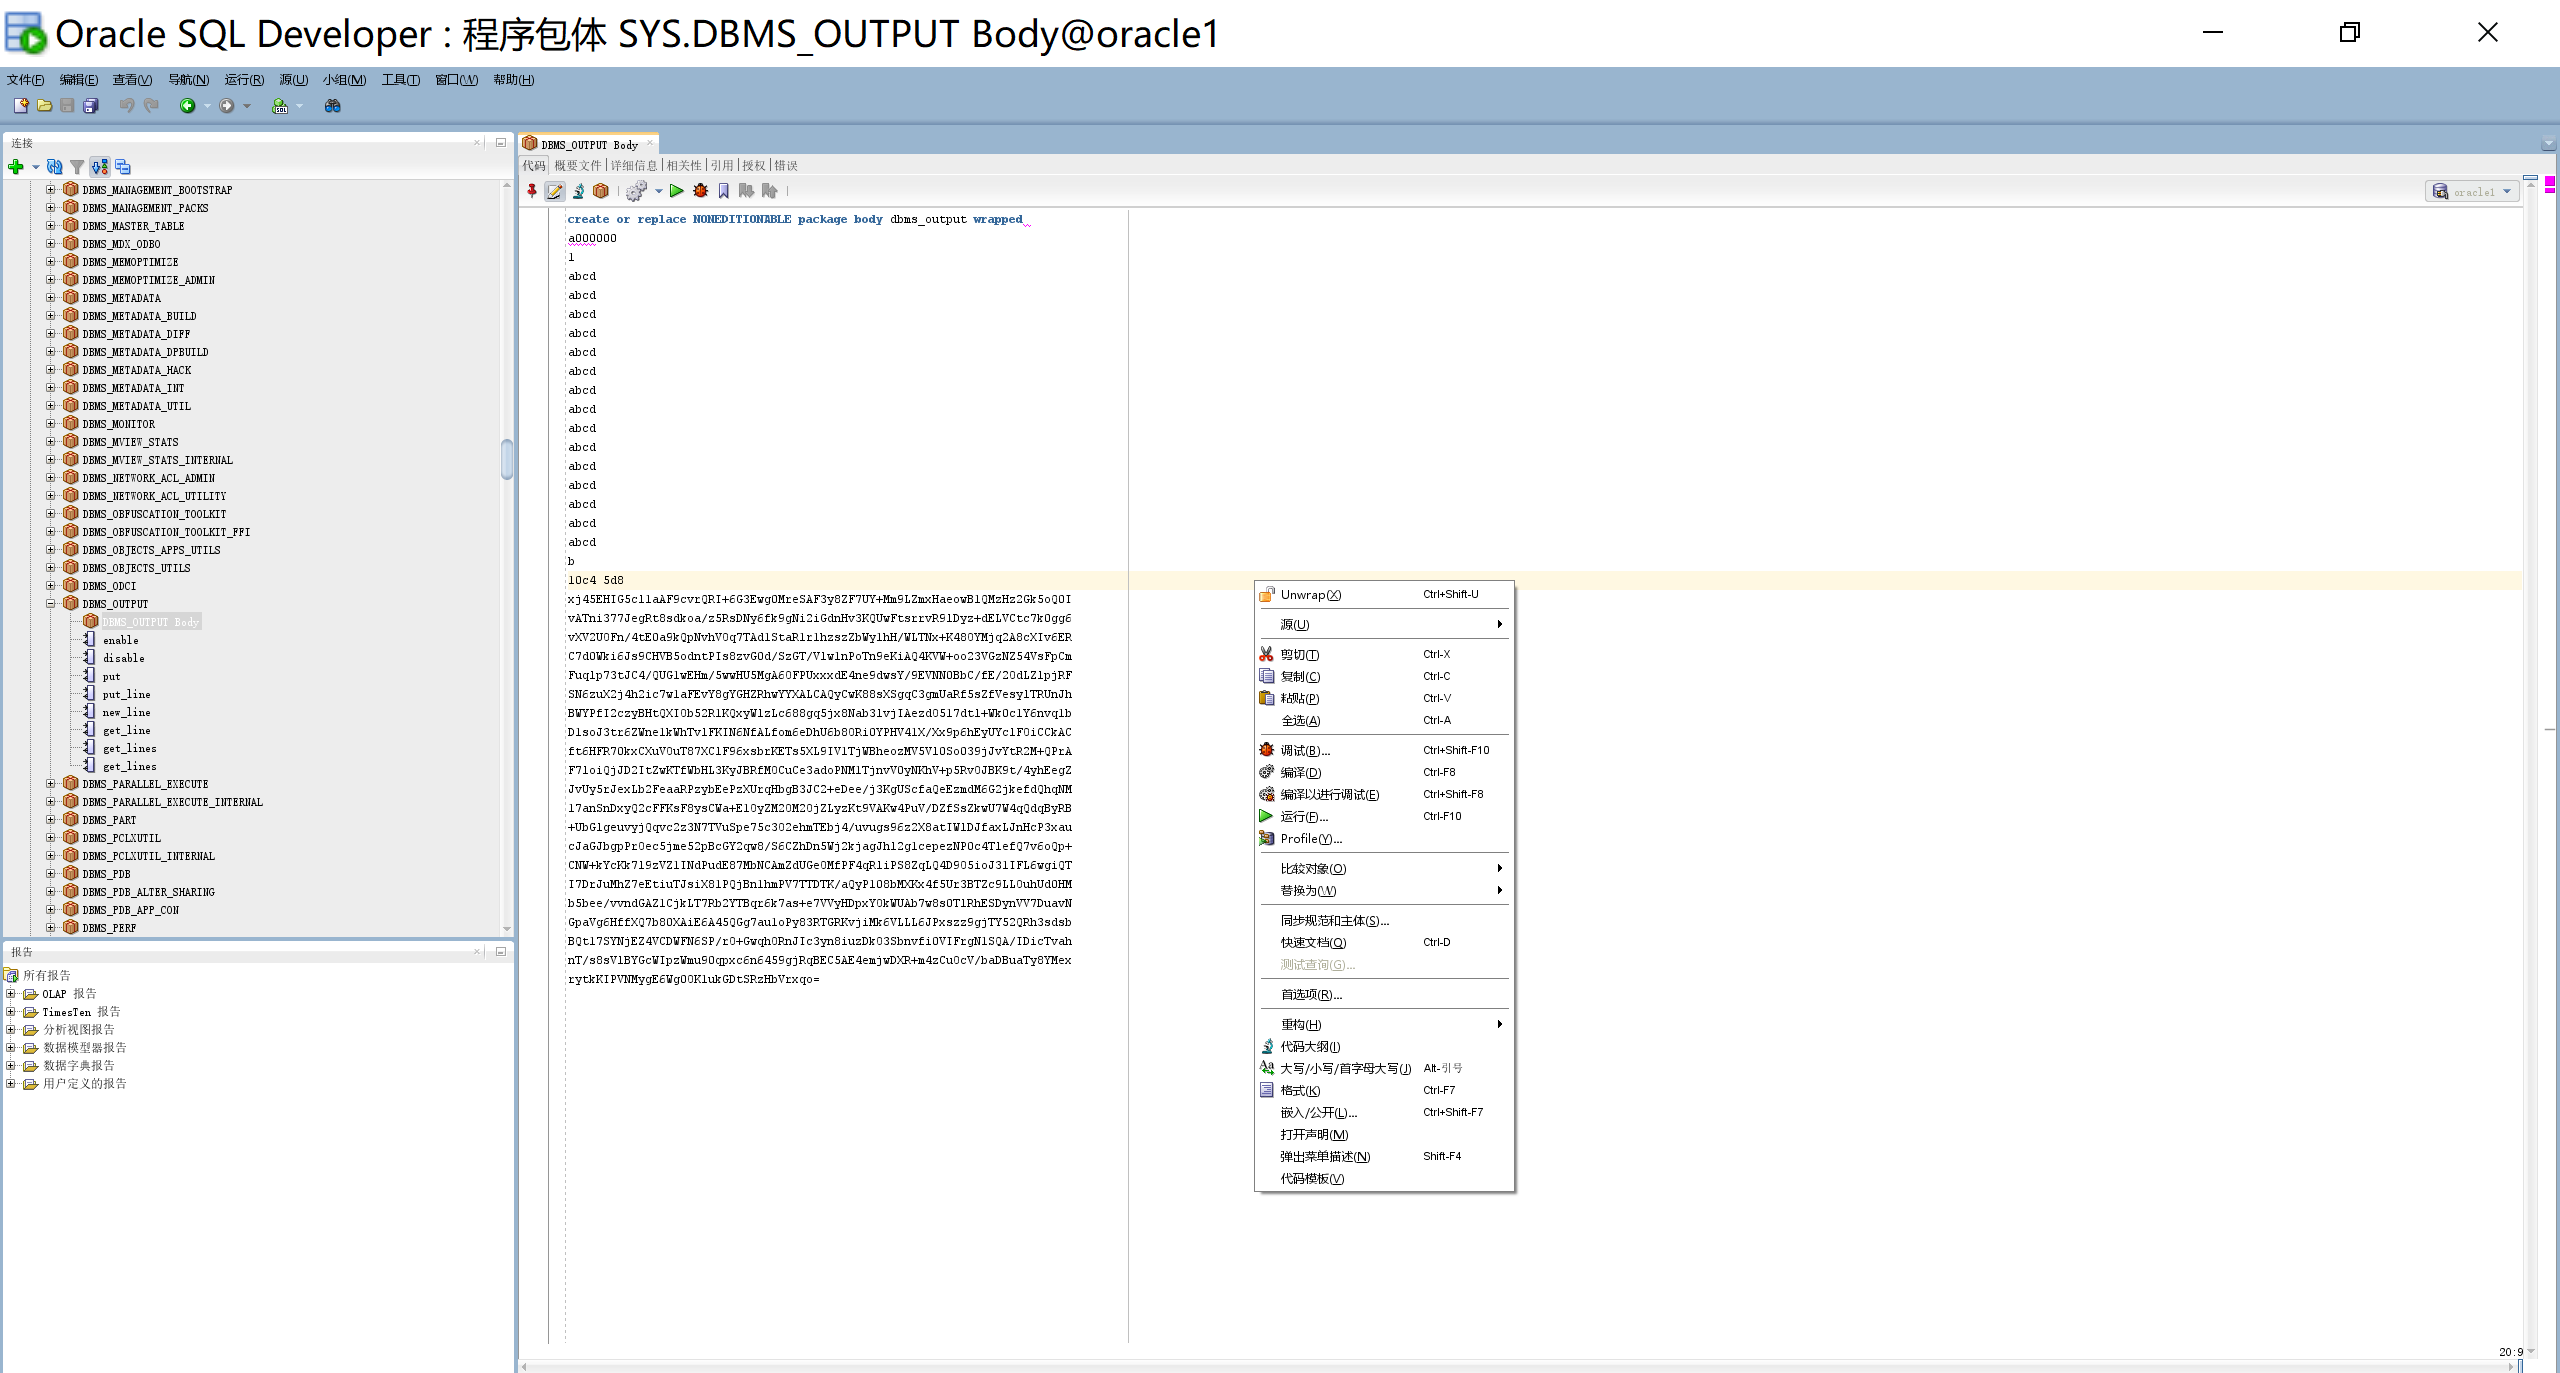Click the binoculars Find DB Object icon
The width and height of the screenshot is (2560, 1373).
[333, 106]
